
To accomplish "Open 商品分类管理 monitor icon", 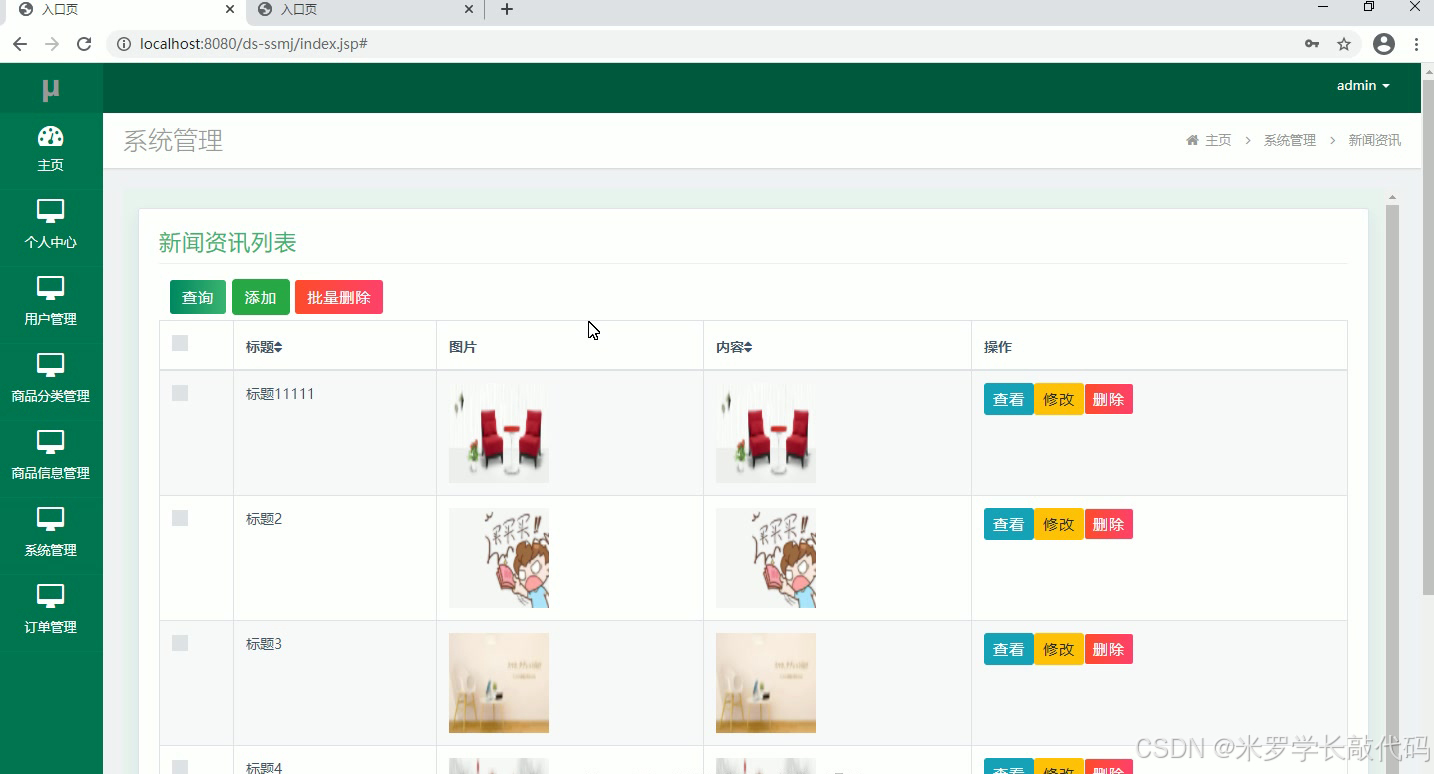I will click(51, 365).
